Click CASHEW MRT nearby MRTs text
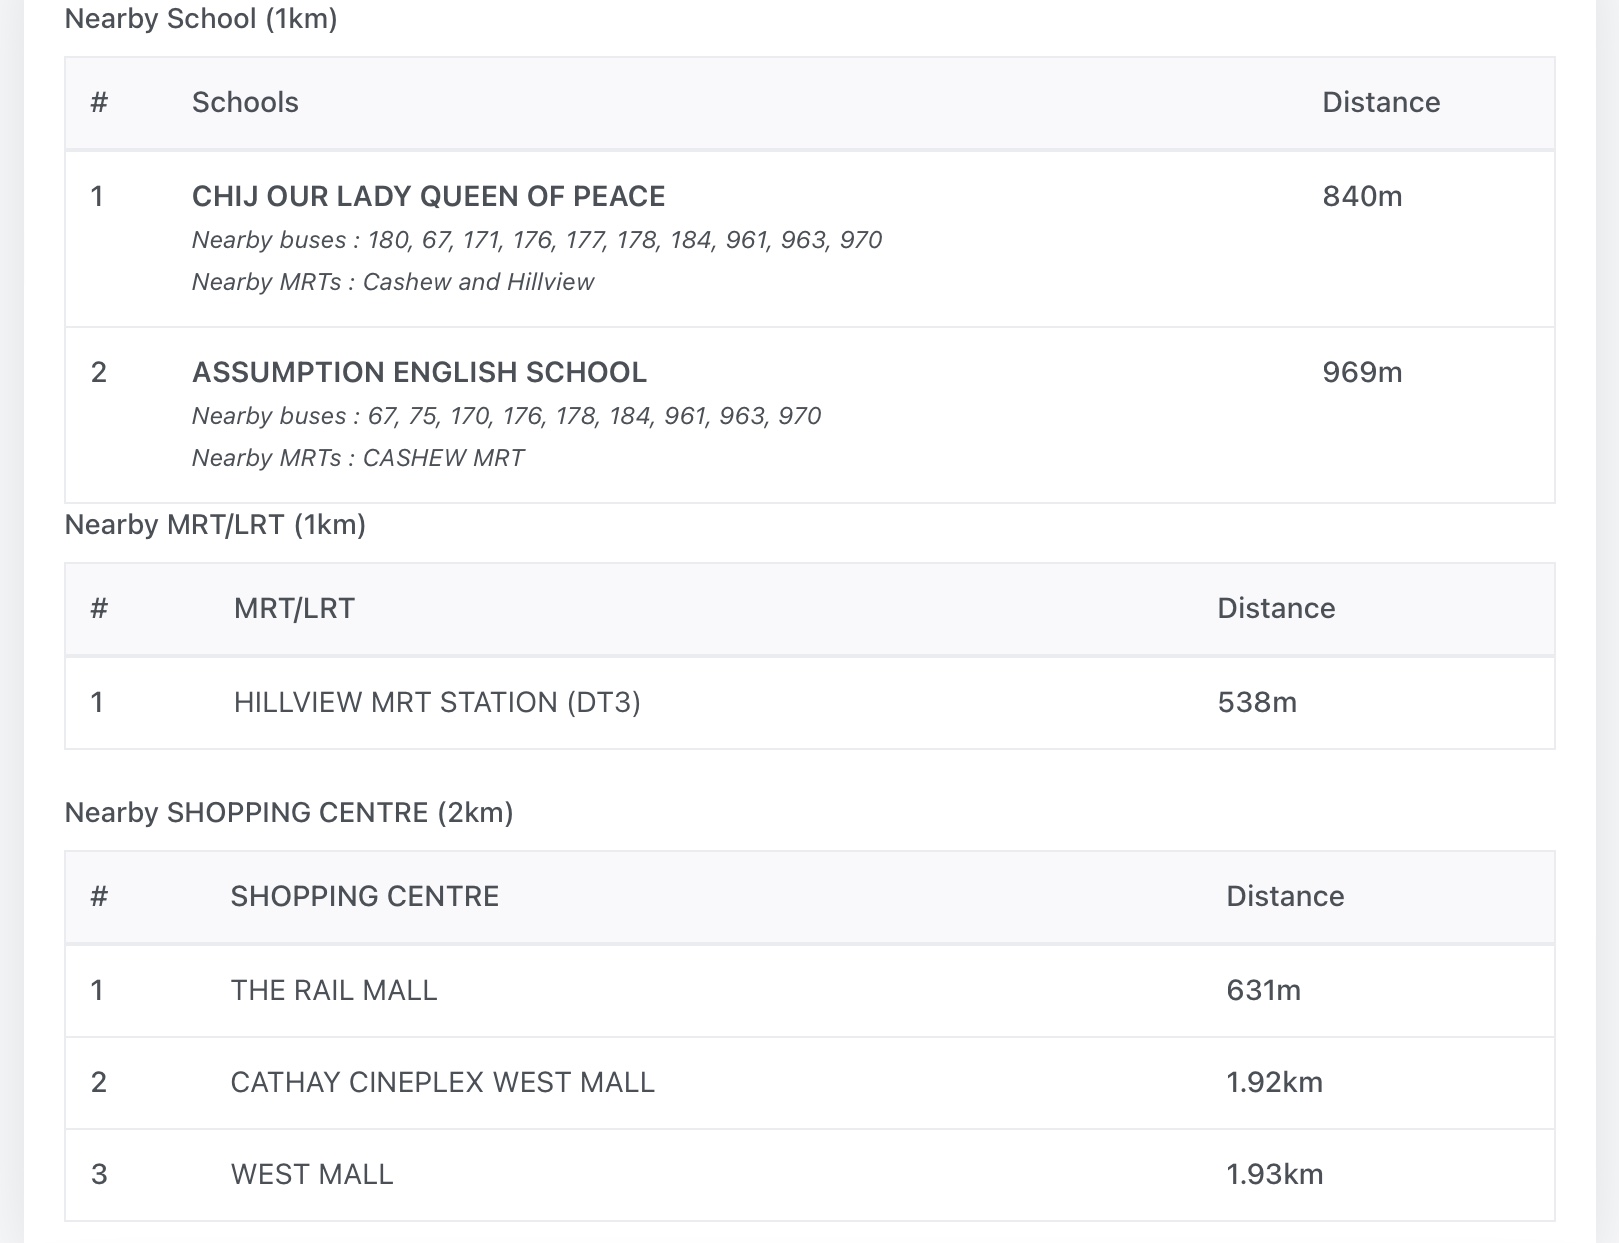 [443, 458]
